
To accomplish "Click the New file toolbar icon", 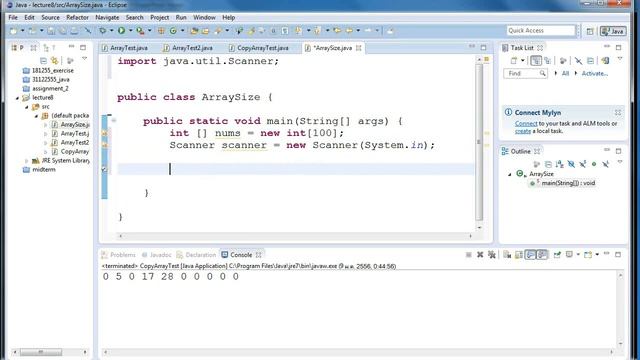I will coord(13,31).
